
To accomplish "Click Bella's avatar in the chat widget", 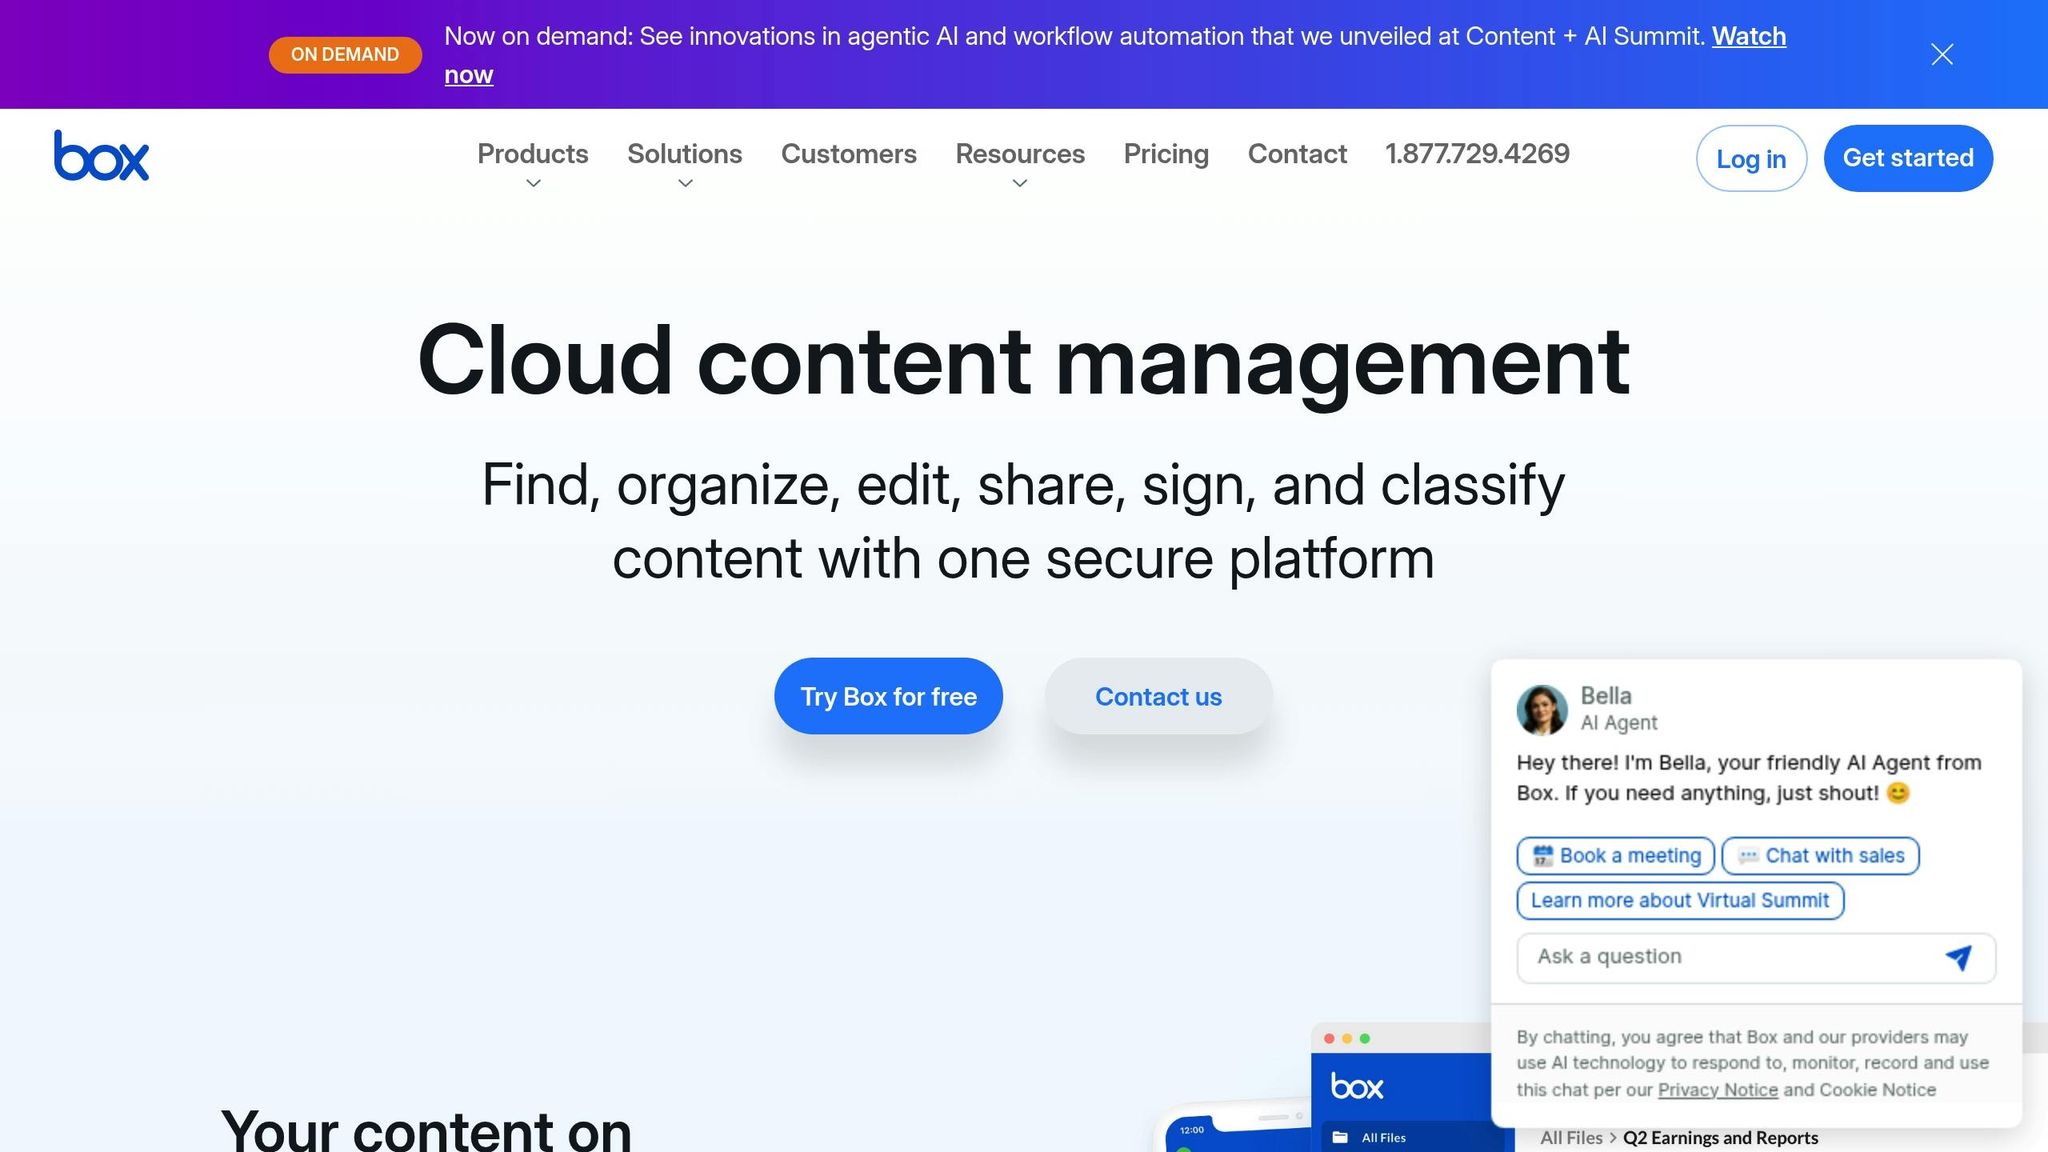I will coord(1542,709).
